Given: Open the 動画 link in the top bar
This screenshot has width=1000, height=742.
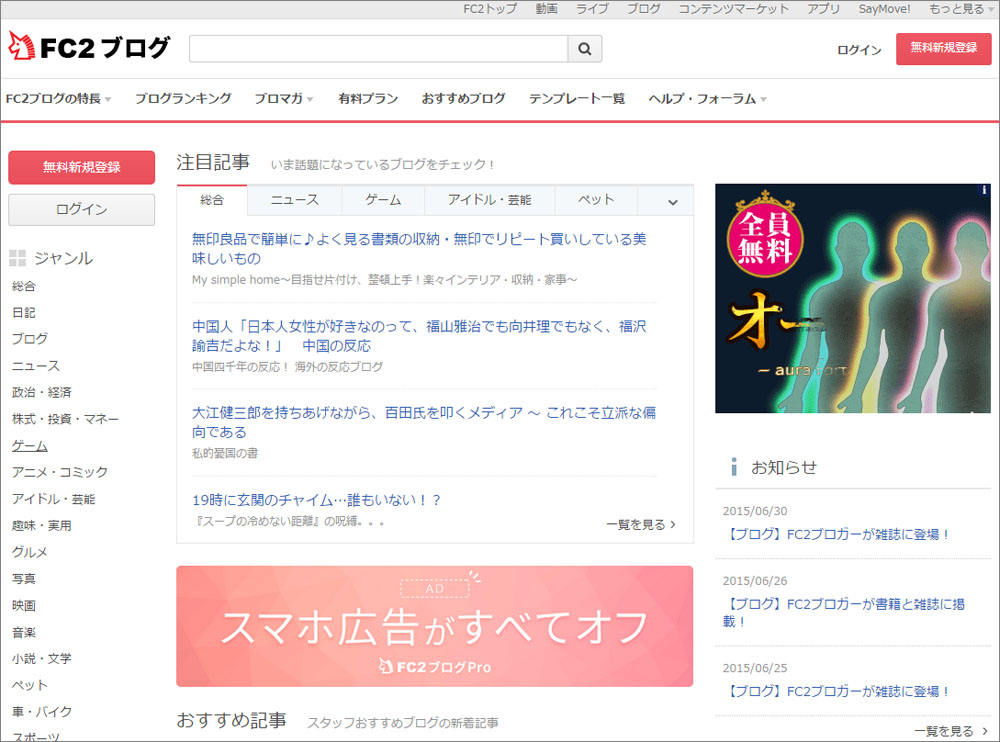Looking at the screenshot, I should pos(547,9).
